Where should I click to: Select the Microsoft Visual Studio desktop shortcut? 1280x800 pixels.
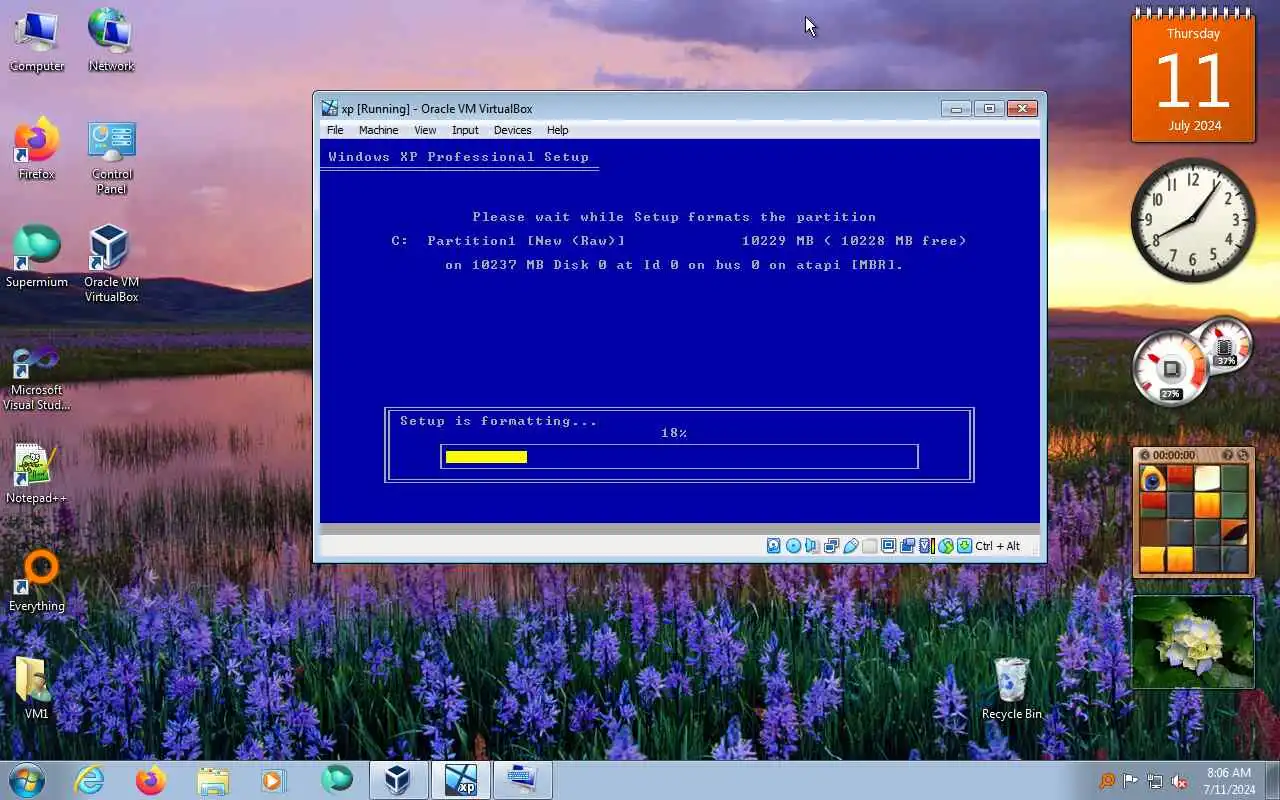click(37, 376)
